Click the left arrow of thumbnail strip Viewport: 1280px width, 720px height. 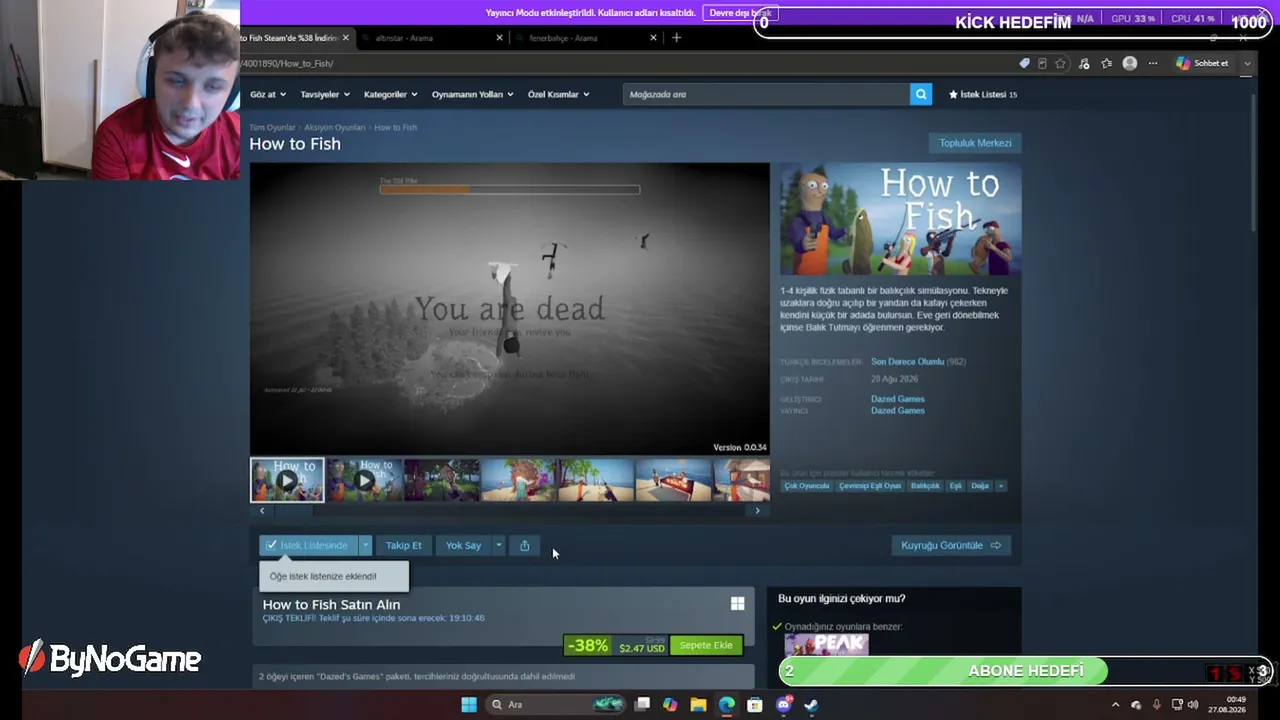pos(262,511)
